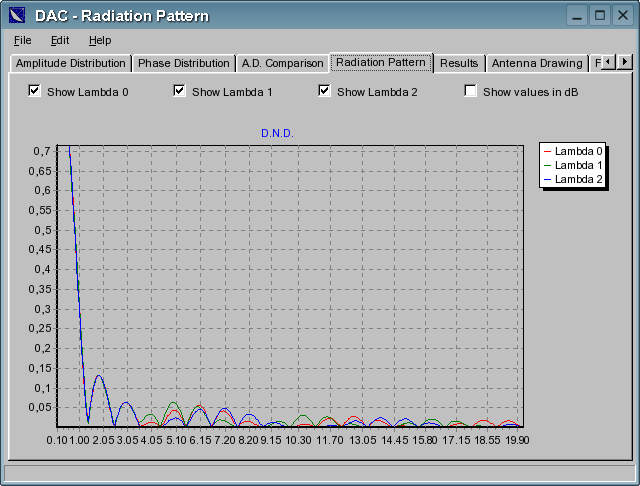The image size is (640, 486).
Task: Click the Lambda 2 legend entry
Action: point(573,179)
